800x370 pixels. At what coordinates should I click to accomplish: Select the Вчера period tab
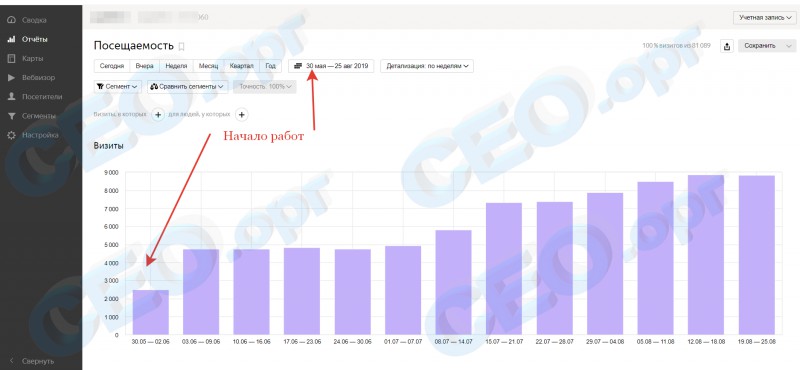(144, 66)
